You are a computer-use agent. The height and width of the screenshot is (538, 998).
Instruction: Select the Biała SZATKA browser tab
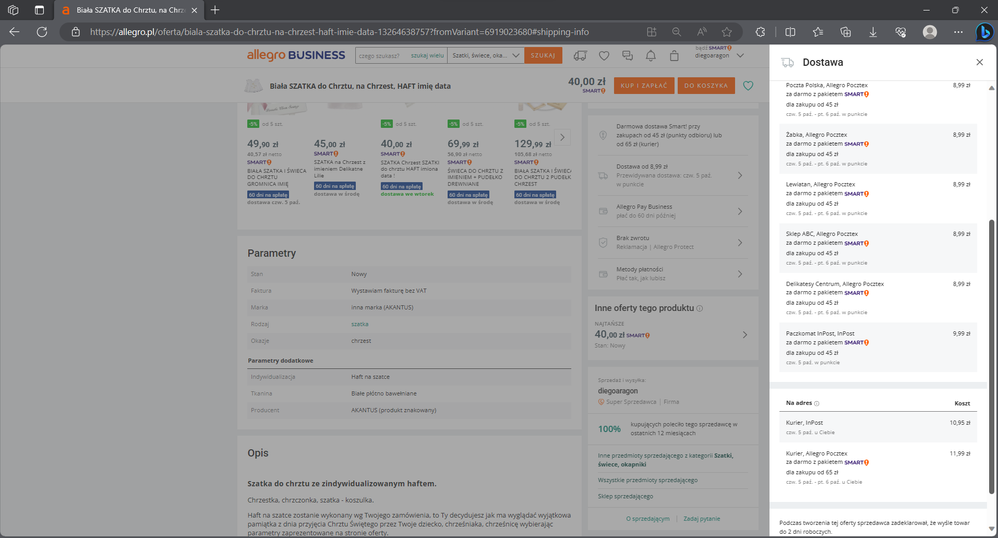pos(128,10)
